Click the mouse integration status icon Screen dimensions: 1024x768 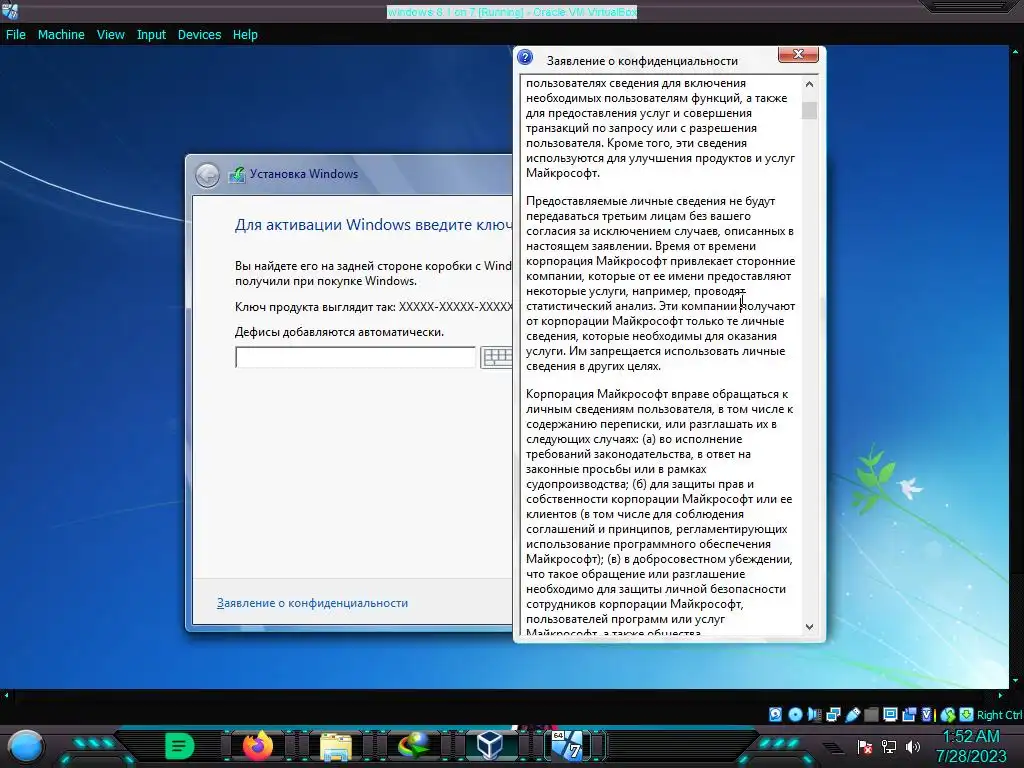coord(948,715)
